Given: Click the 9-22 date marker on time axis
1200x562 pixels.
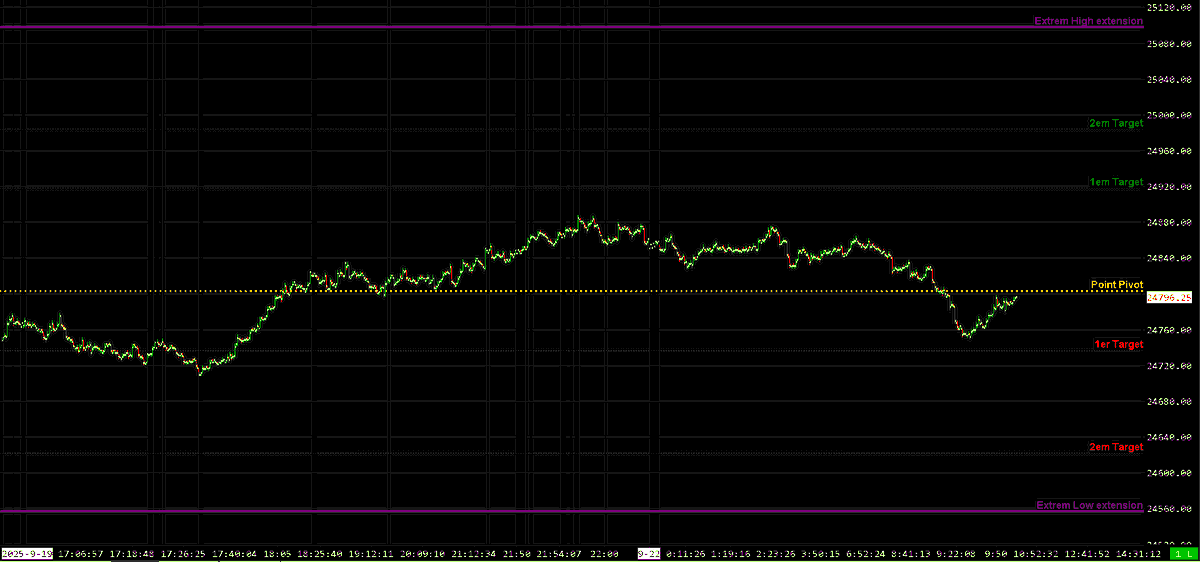Looking at the screenshot, I should point(648,553).
